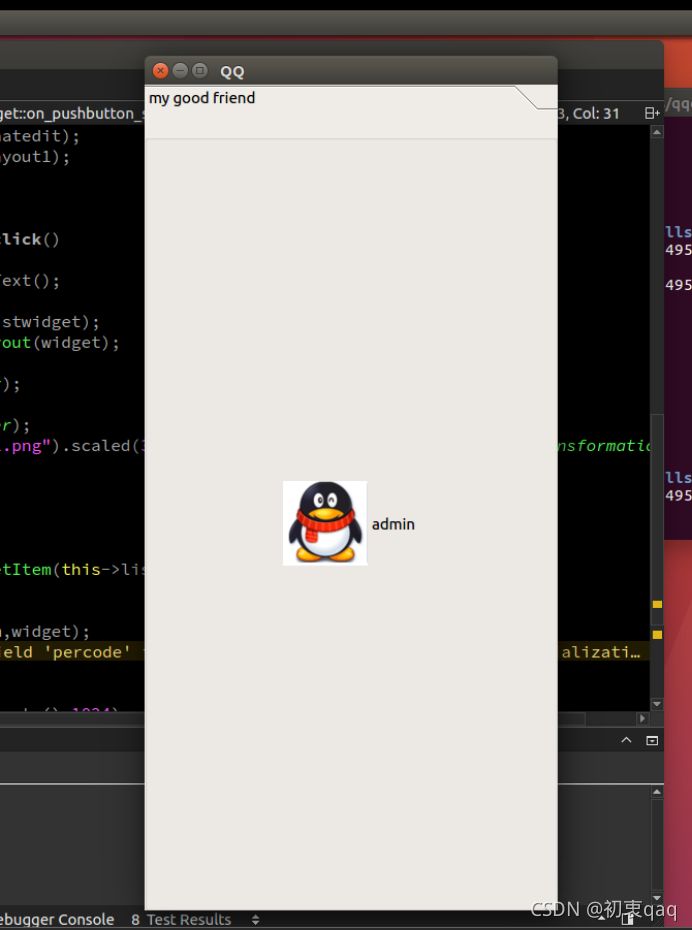
Task: Maximize the output pane icon
Action: pyautogui.click(x=652, y=740)
